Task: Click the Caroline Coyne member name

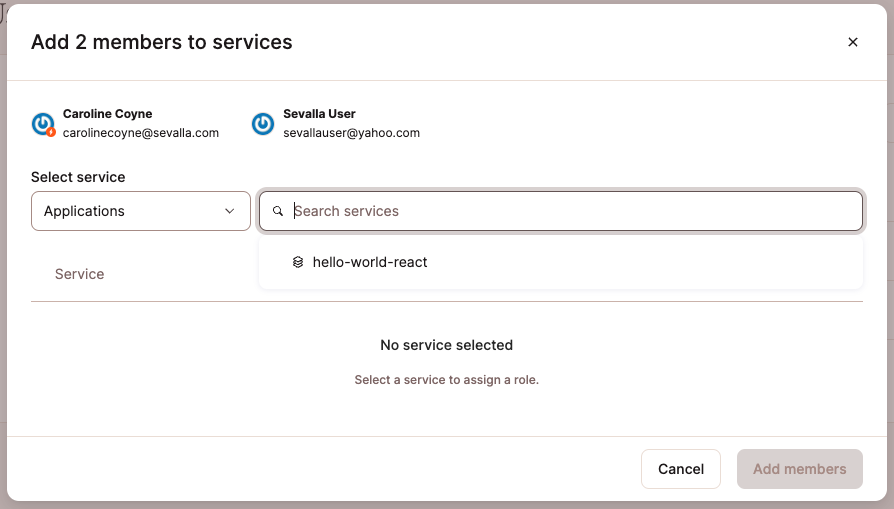Action: 108,114
